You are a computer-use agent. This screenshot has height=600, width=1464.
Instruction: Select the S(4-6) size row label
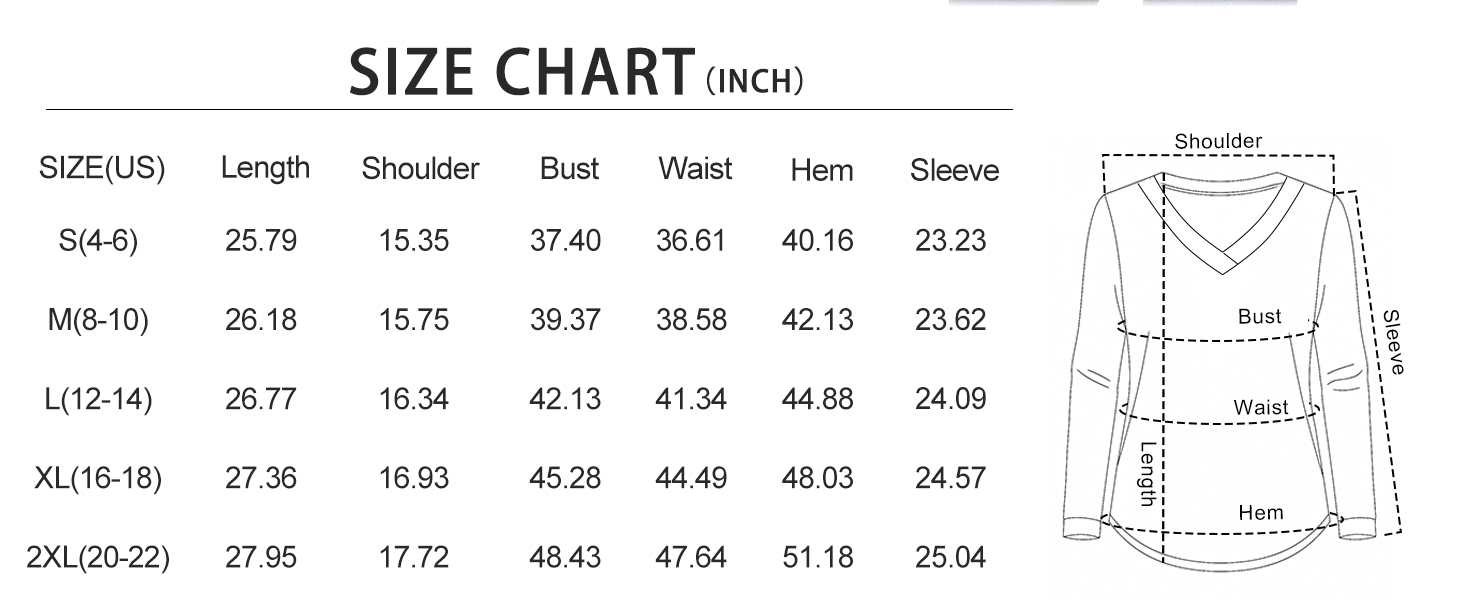98,241
